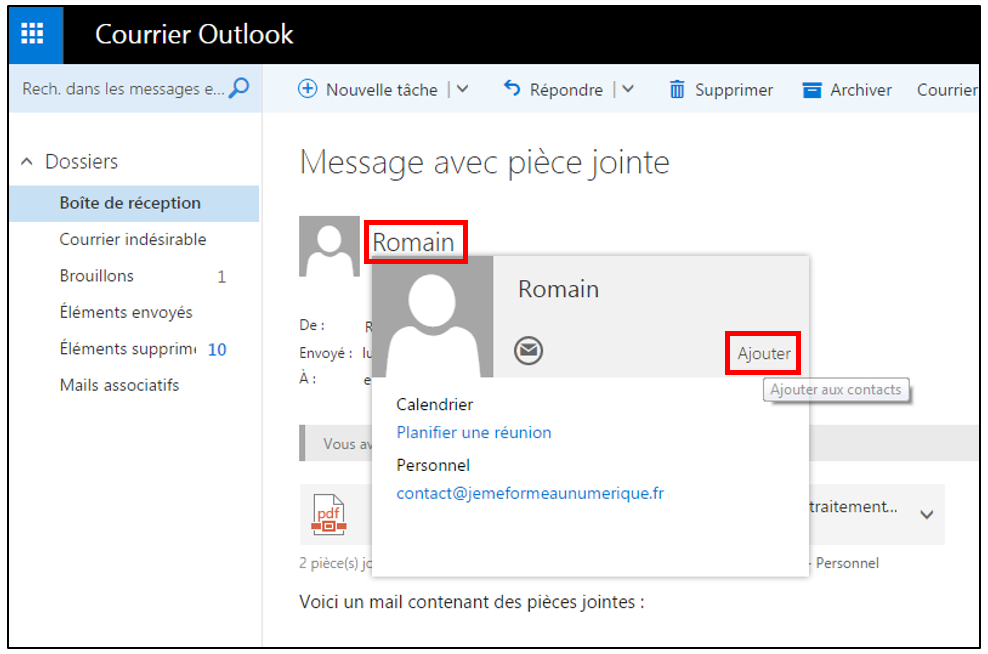The height and width of the screenshot is (654, 988).
Task: Click contact@jemeformeaunumerique.fr email link
Action: 530,493
